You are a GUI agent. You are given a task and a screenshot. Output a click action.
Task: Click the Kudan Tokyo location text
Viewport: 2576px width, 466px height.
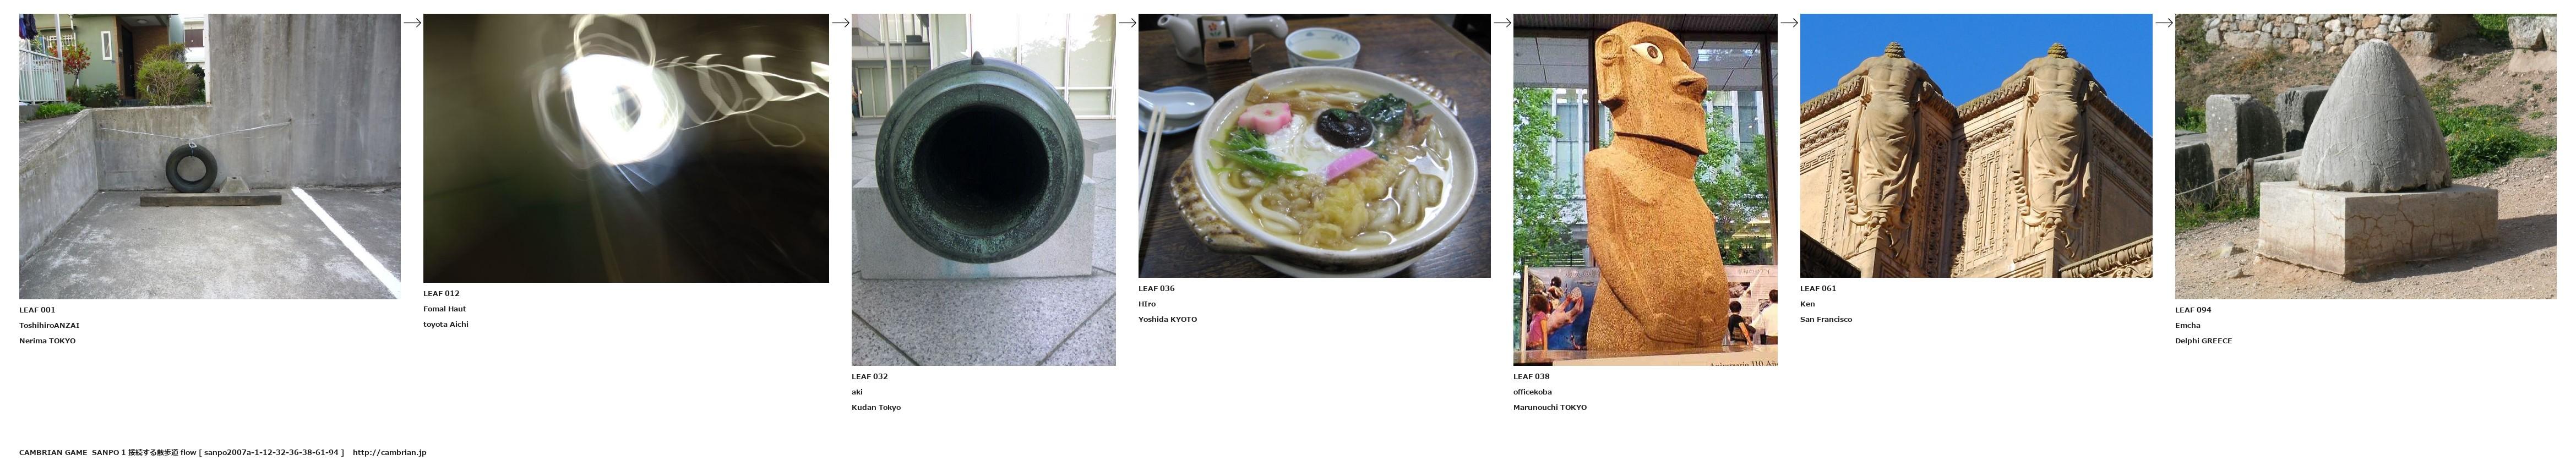coord(876,408)
